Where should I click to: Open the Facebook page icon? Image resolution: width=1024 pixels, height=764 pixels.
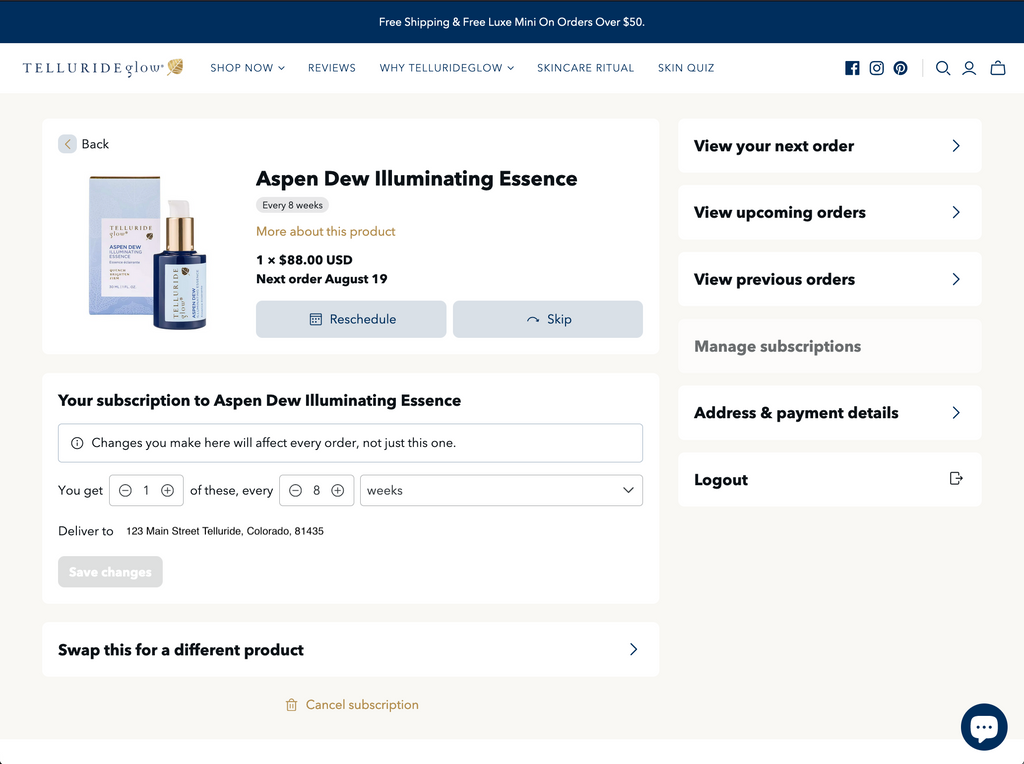pos(852,68)
